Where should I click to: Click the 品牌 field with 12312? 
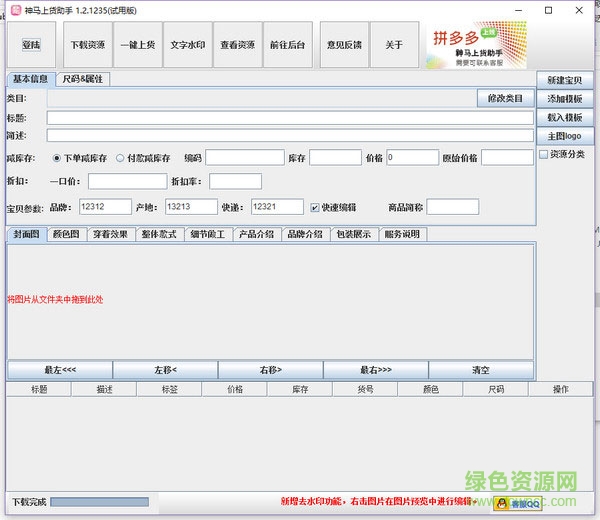tap(105, 207)
